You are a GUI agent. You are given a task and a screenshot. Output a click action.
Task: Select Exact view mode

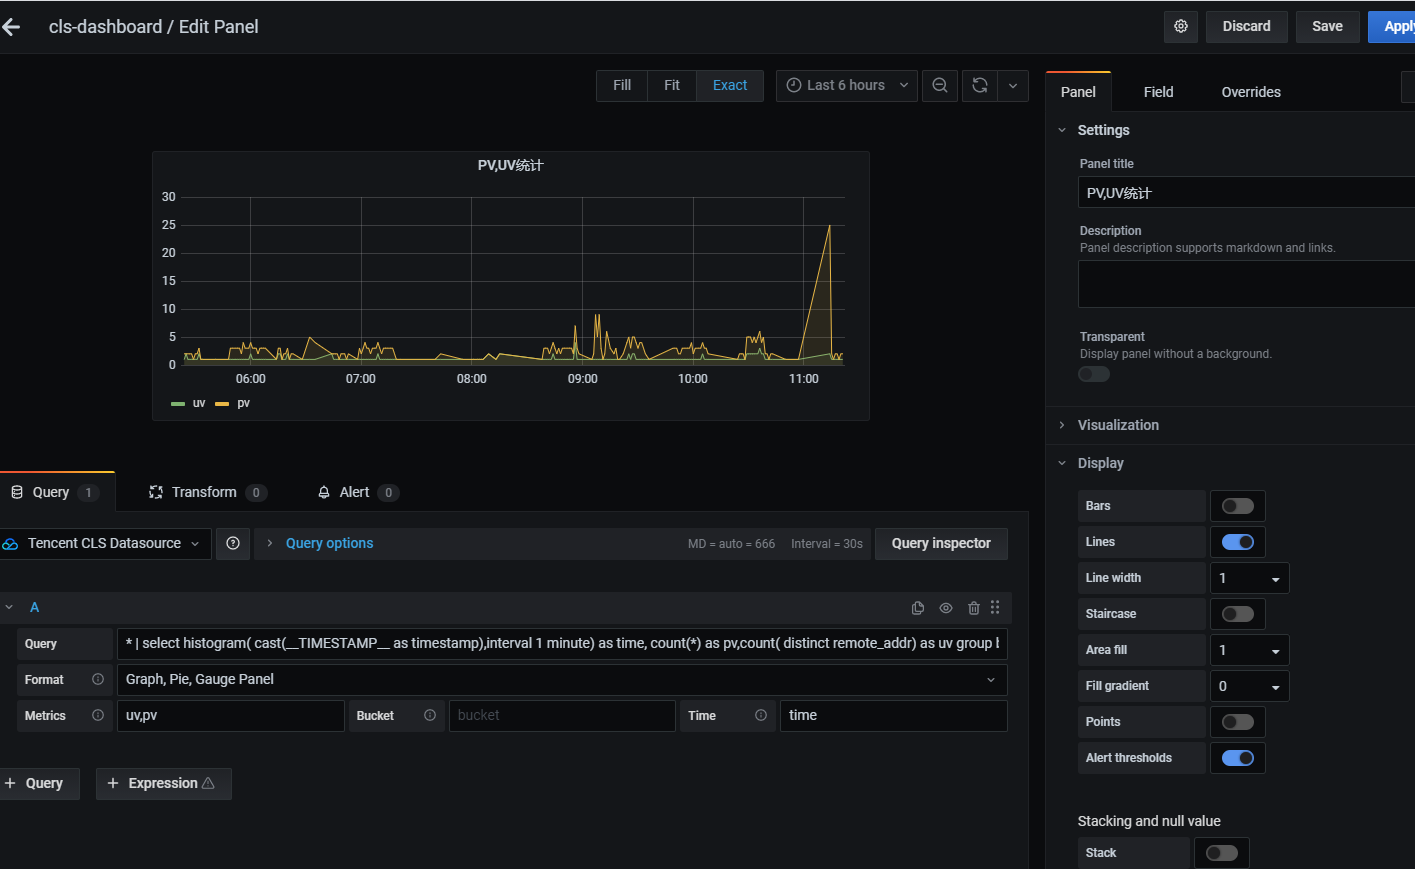(730, 85)
